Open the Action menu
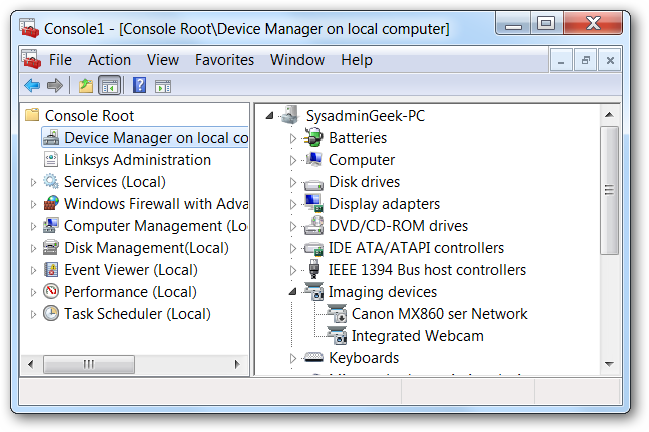Image resolution: width=649 pixels, height=432 pixels. [x=109, y=60]
